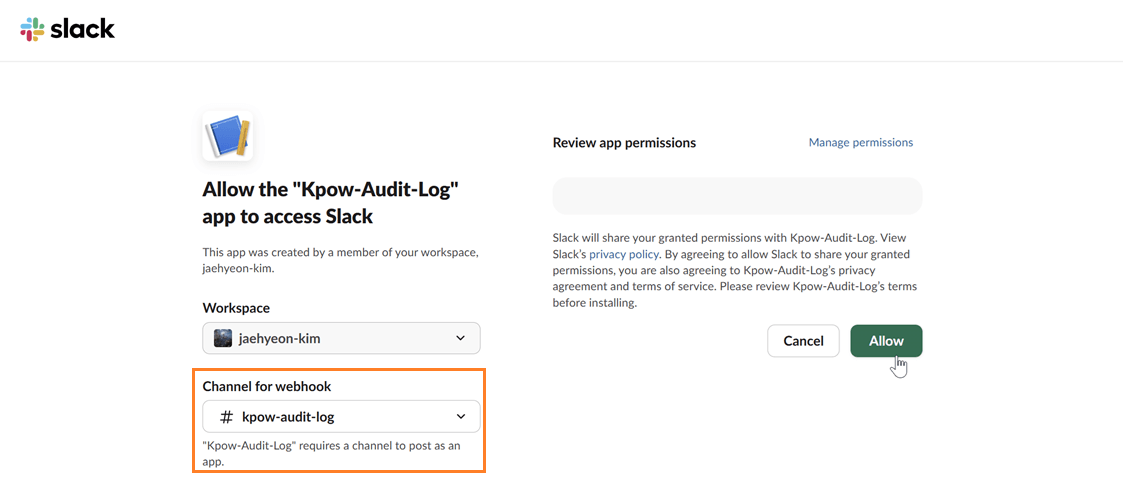The image size is (1123, 480).
Task: Click "requires a channel to post" note
Action: click(332, 453)
